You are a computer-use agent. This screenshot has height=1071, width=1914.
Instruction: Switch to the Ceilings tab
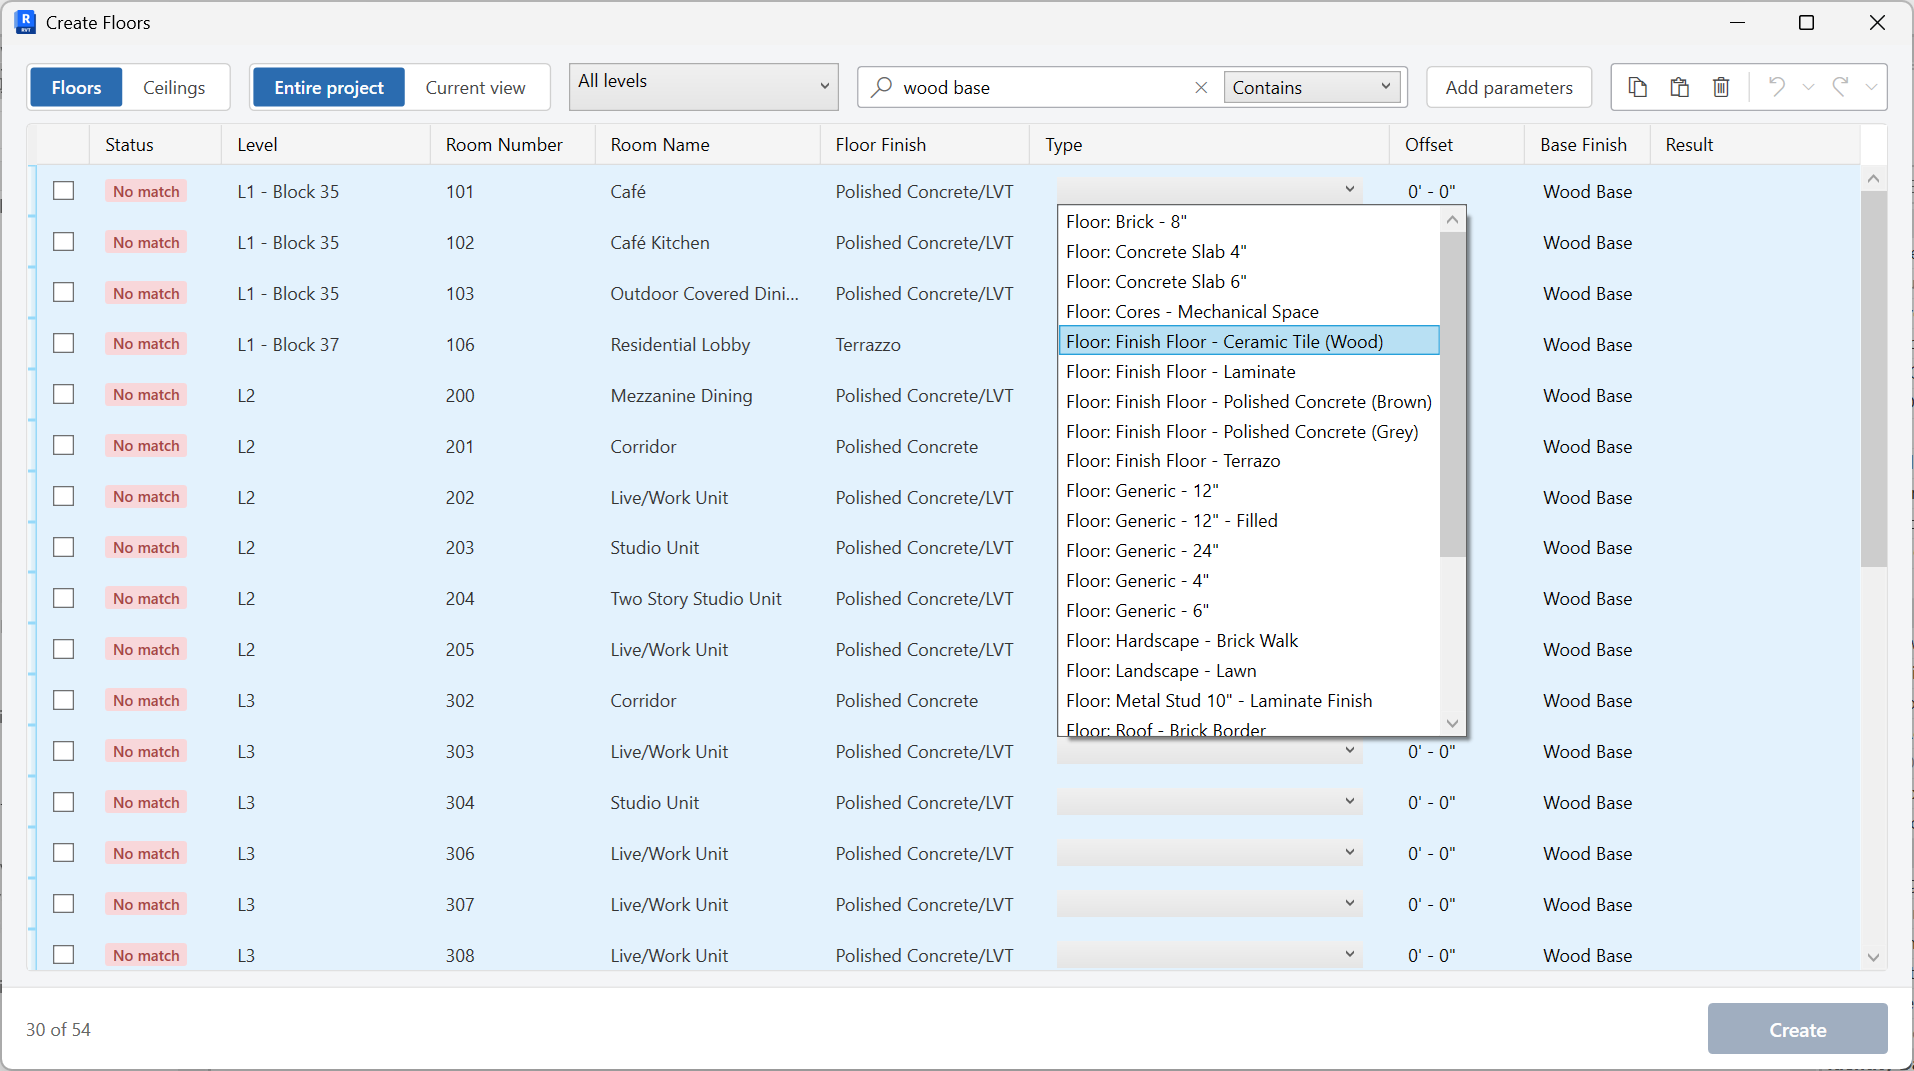click(174, 88)
